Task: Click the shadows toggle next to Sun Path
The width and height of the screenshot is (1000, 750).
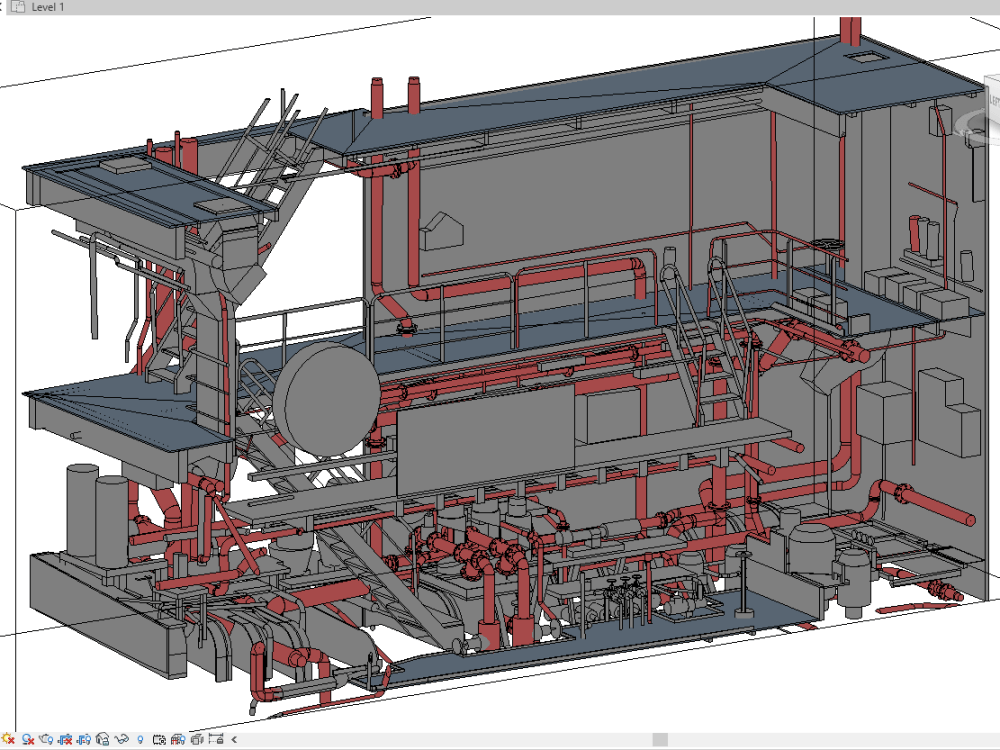Action: (x=26, y=740)
